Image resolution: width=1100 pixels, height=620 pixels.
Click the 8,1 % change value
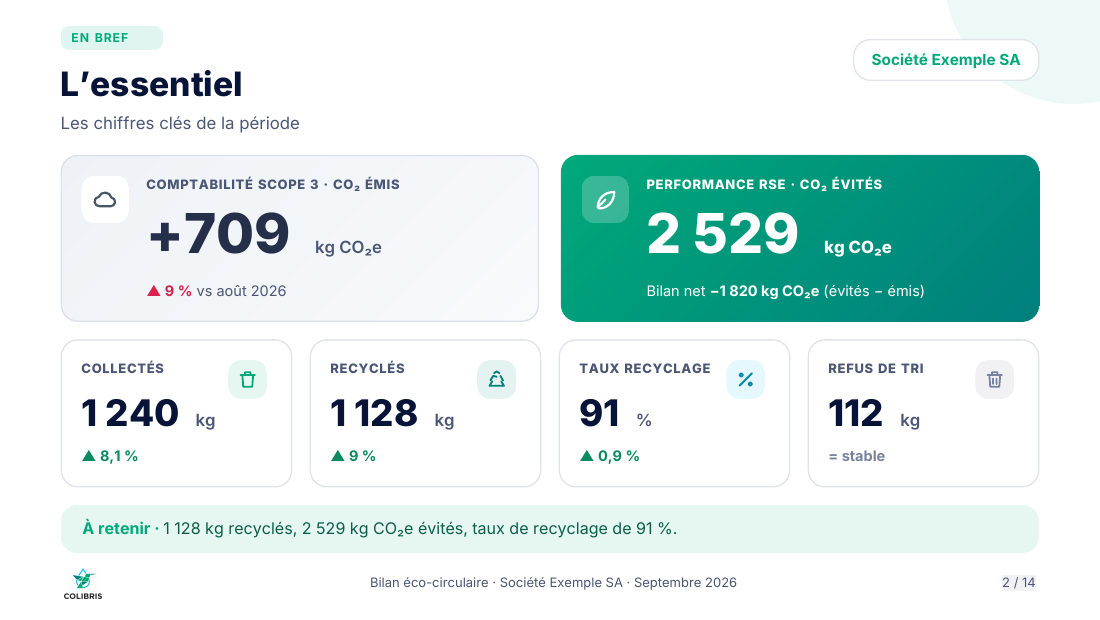click(x=119, y=456)
